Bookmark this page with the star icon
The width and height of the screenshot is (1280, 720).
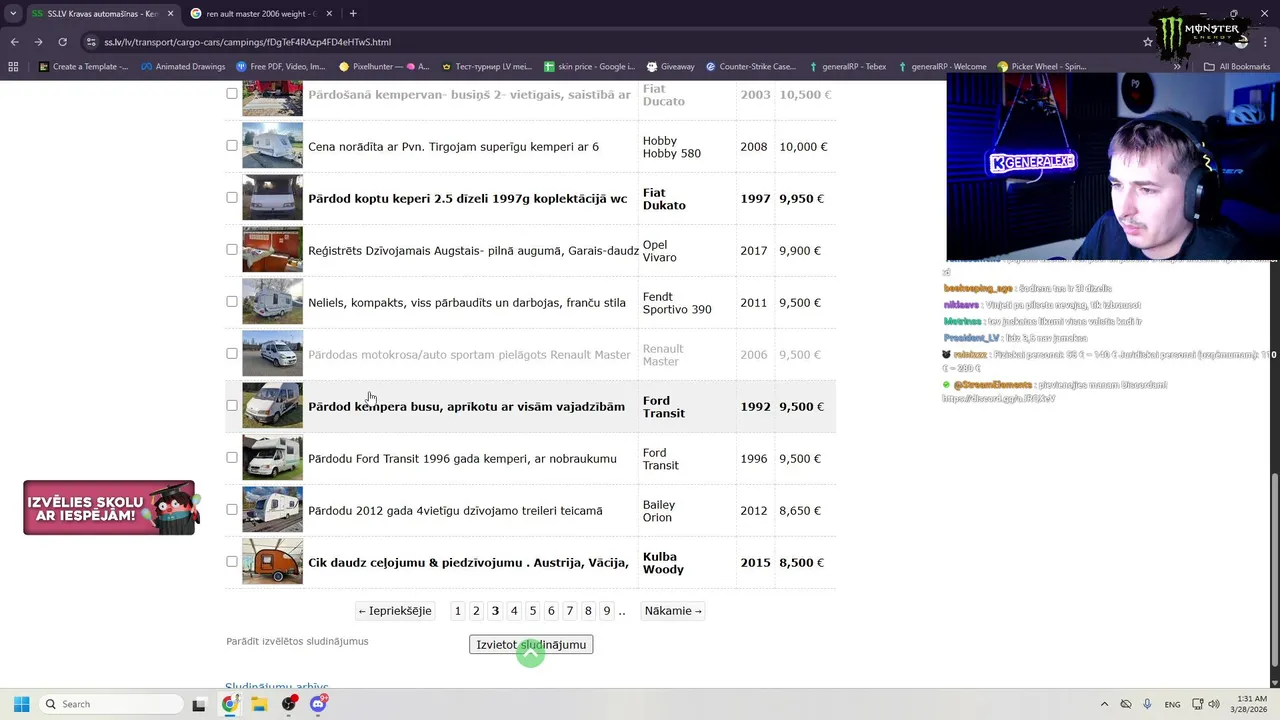point(1148,42)
